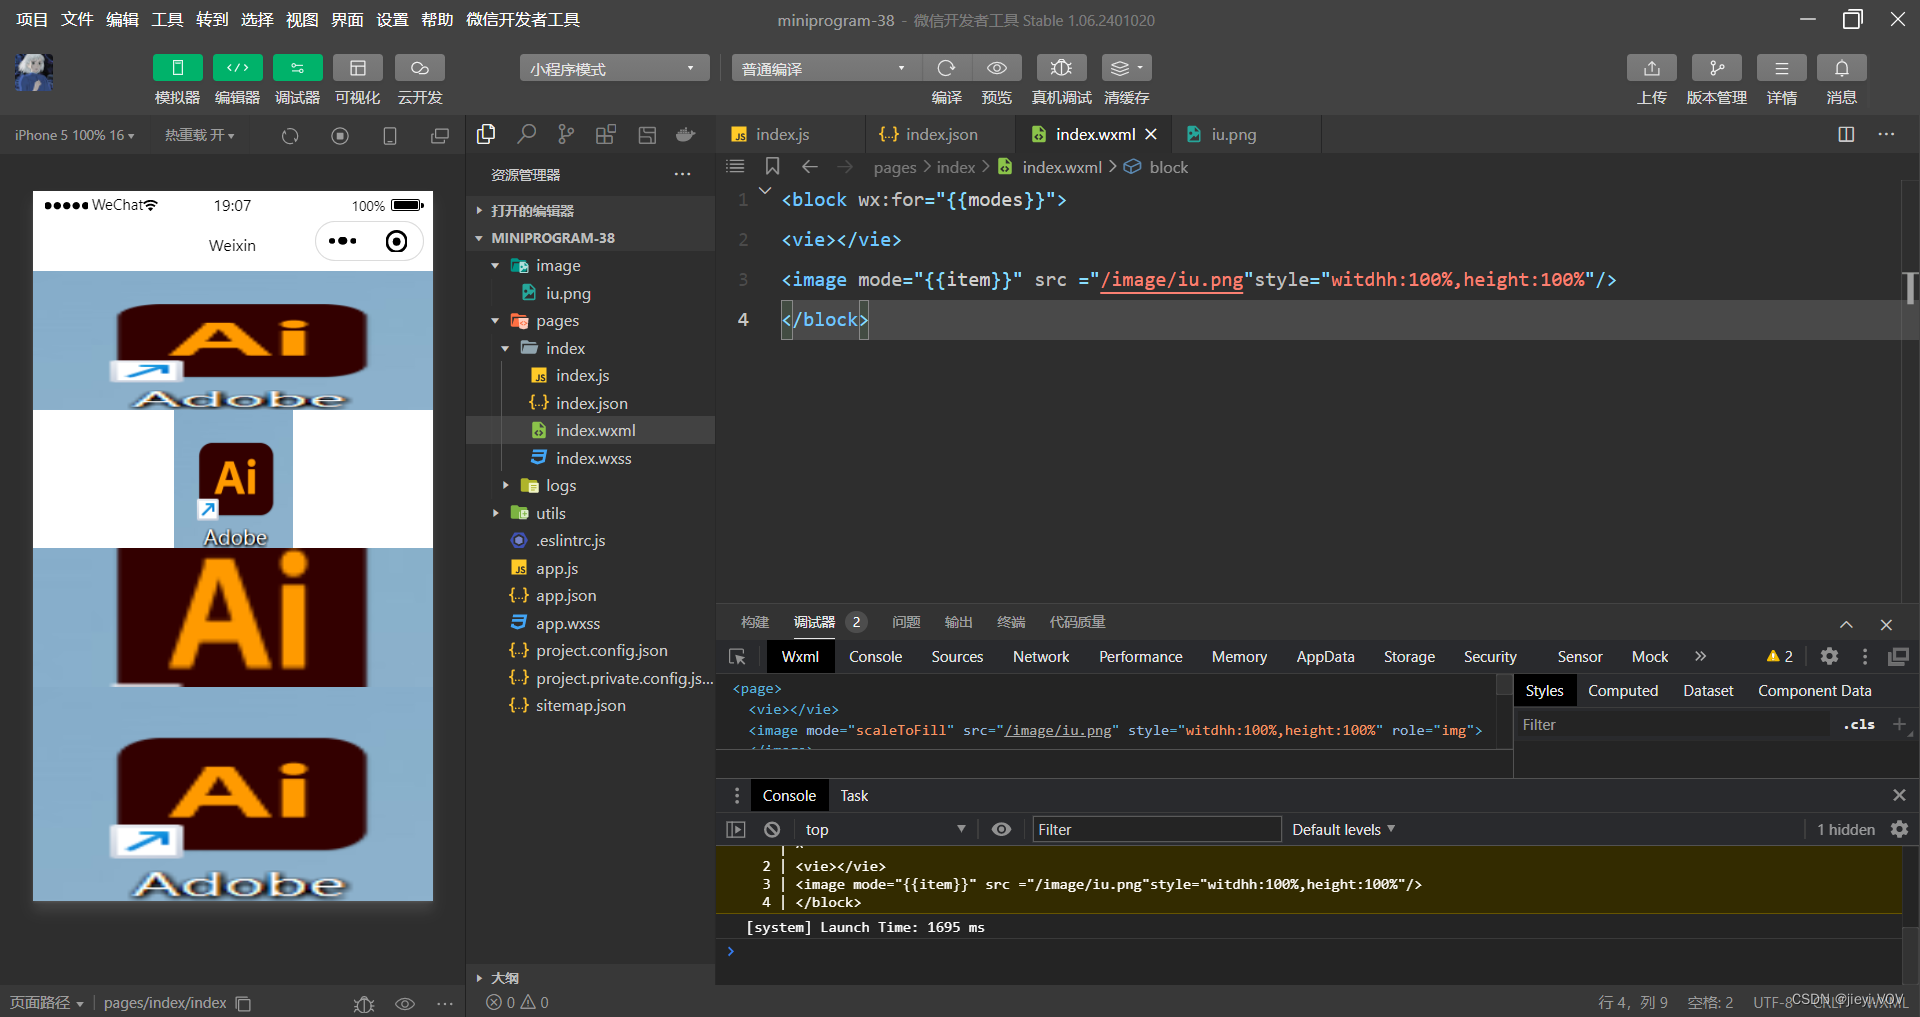1920x1017 pixels.
Task: Click the upload (上传) icon
Action: point(1652,68)
